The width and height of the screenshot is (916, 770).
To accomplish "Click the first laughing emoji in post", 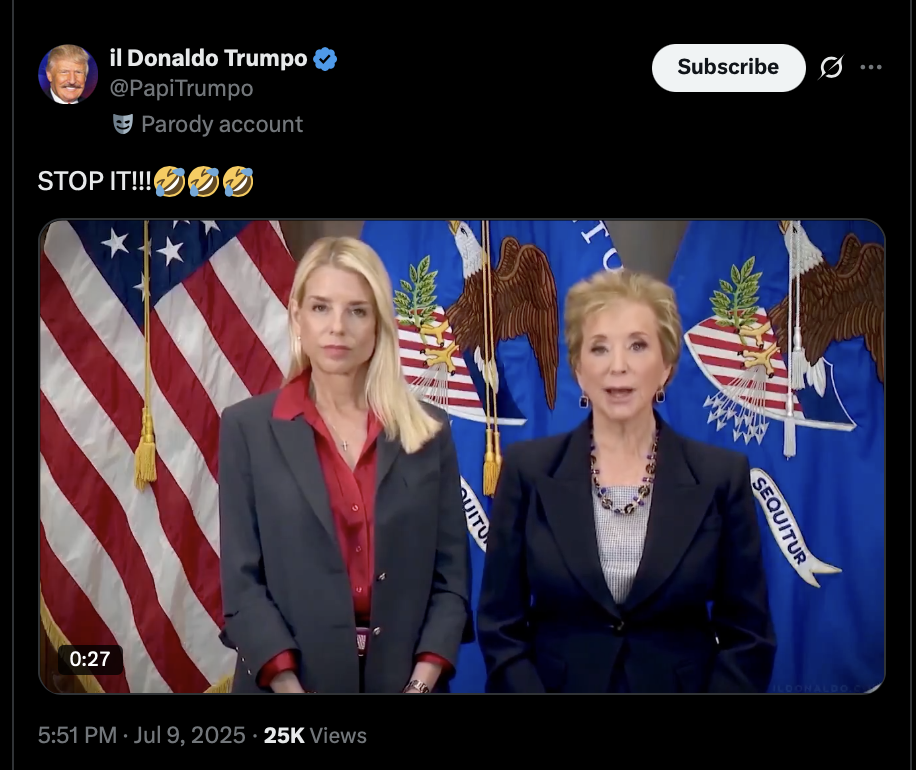I will point(169,181).
